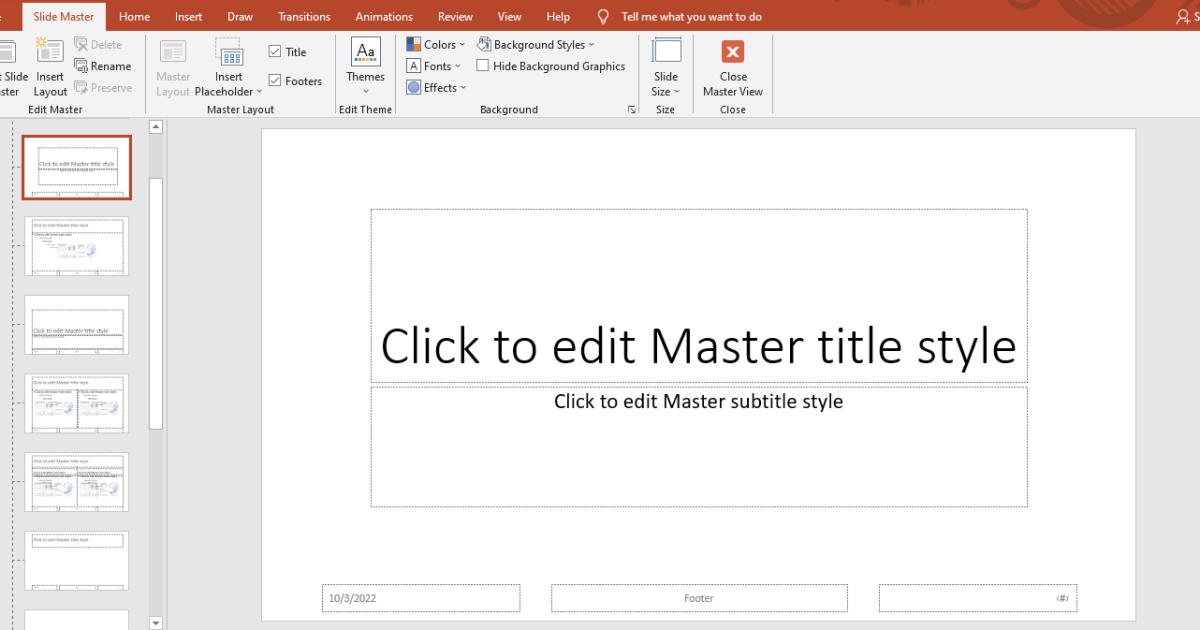Uncheck the Footers checkbox
Screen dimensions: 1200x630
pyautogui.click(x=276, y=80)
